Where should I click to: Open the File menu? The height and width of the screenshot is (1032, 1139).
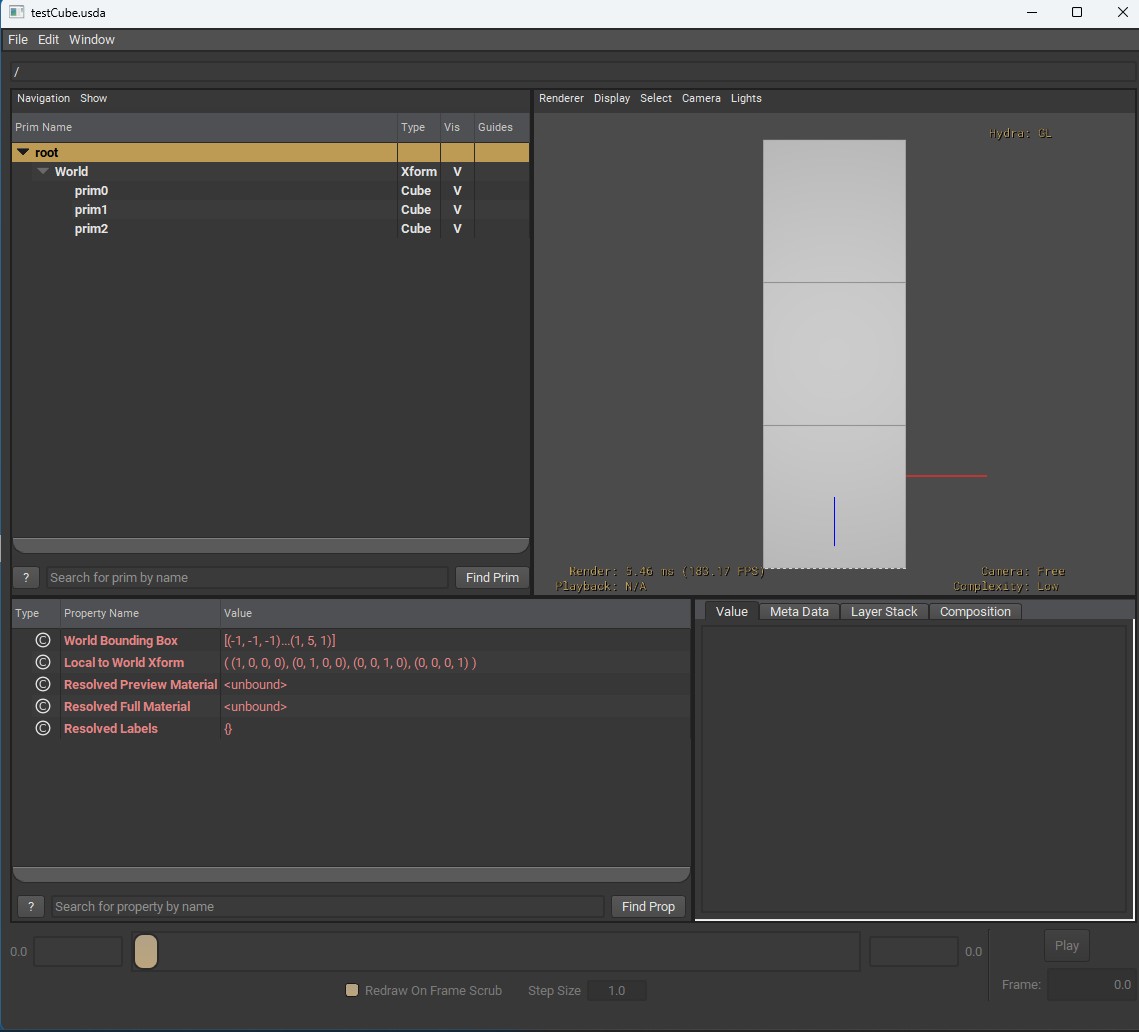(18, 39)
